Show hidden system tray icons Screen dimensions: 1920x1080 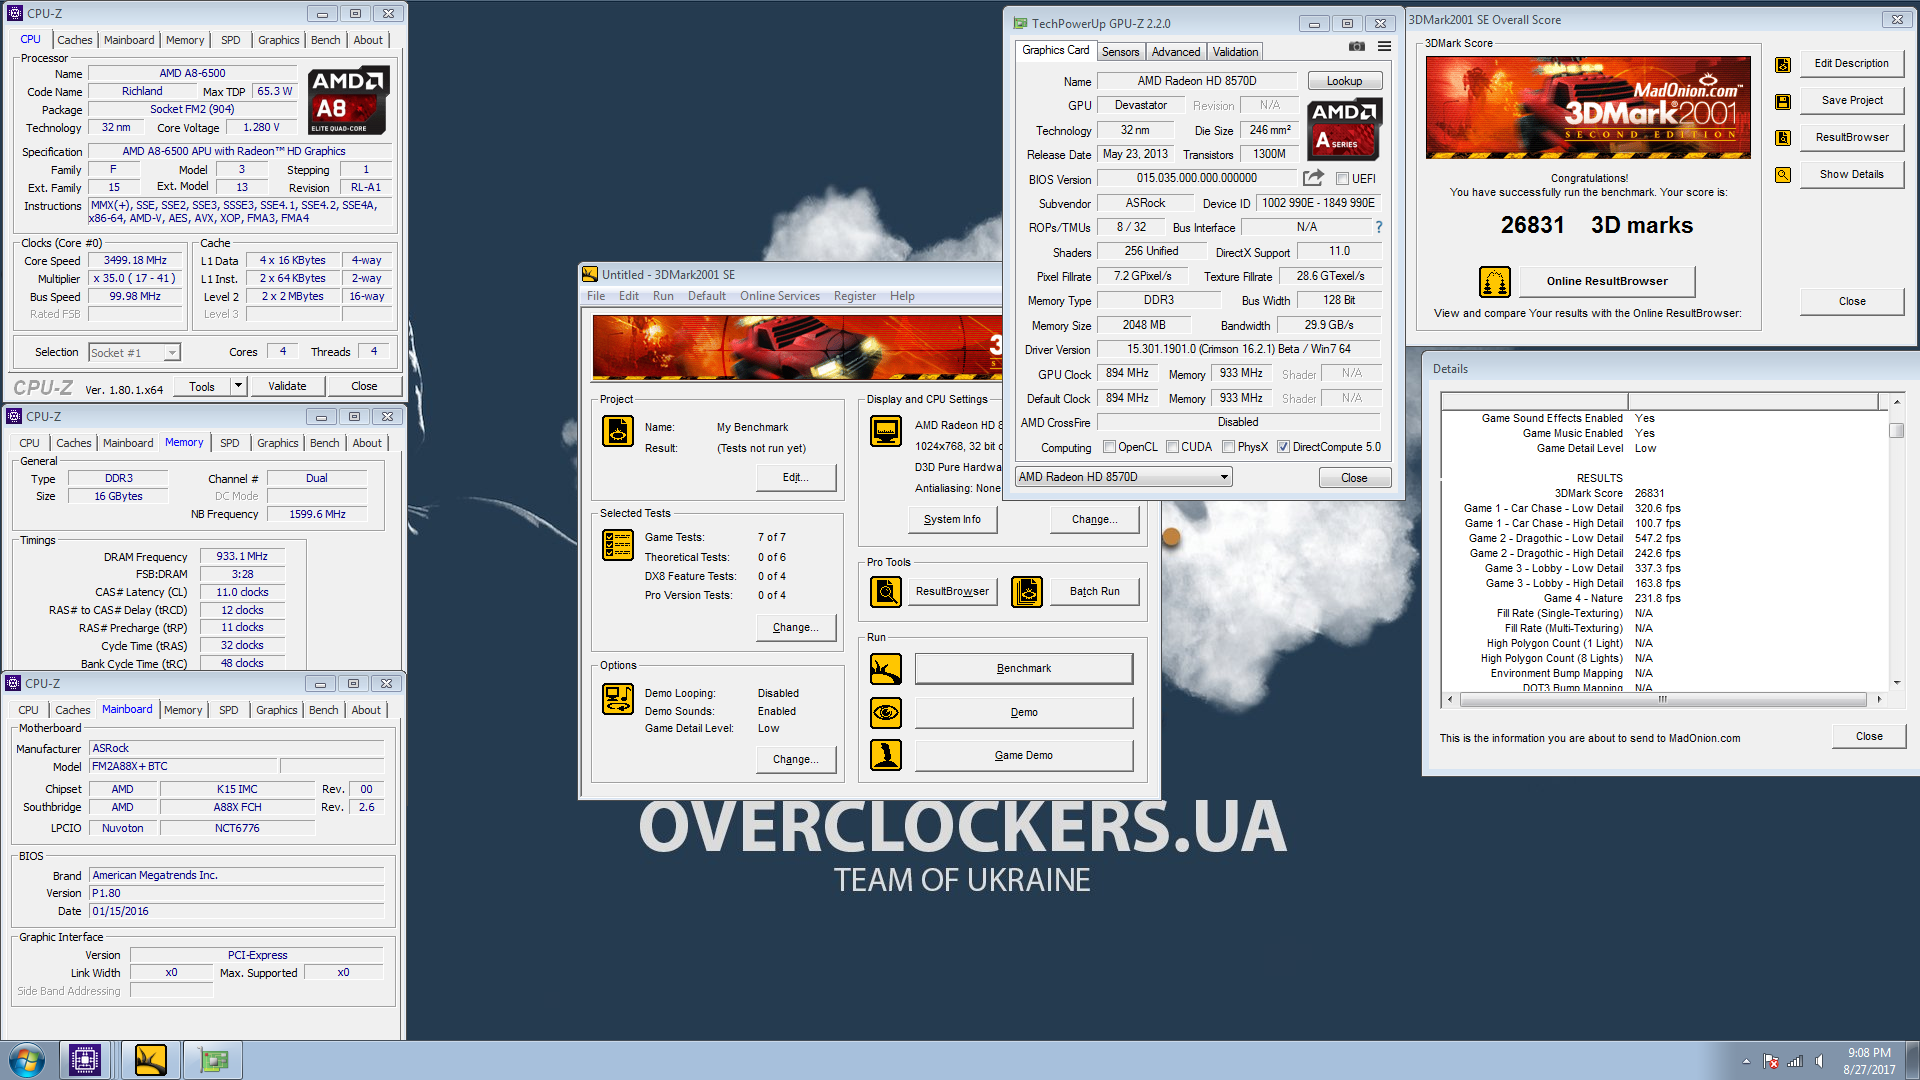[1746, 1061]
